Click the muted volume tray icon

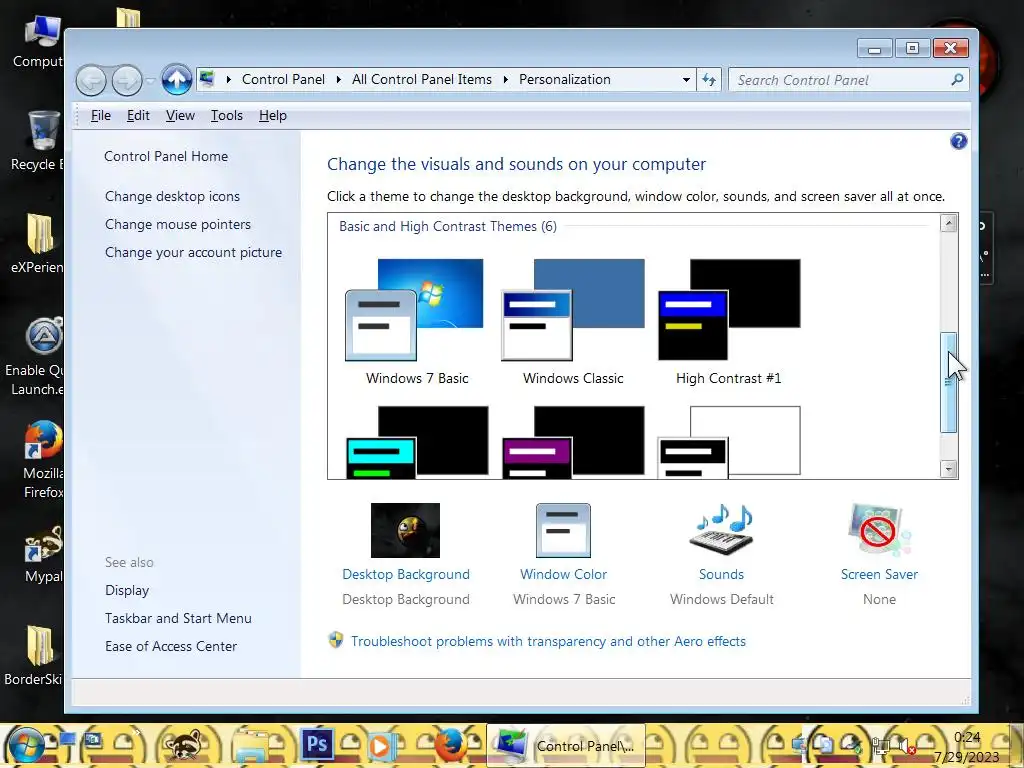pos(905,745)
